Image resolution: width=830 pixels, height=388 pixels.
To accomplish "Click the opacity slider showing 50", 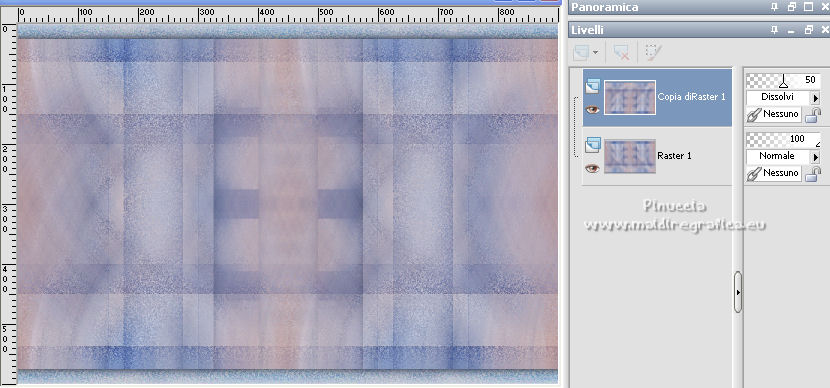I will click(x=783, y=80).
